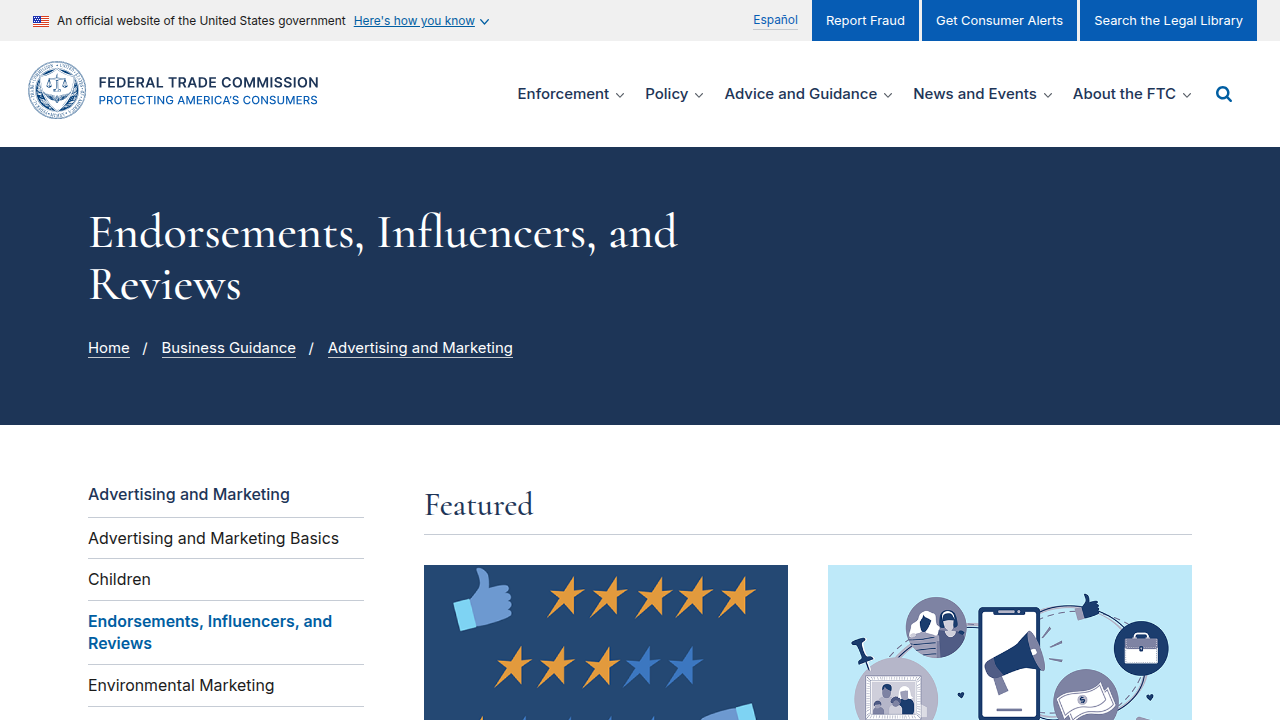This screenshot has width=1280, height=720.
Task: Open the search magnifier icon
Action: click(x=1224, y=94)
